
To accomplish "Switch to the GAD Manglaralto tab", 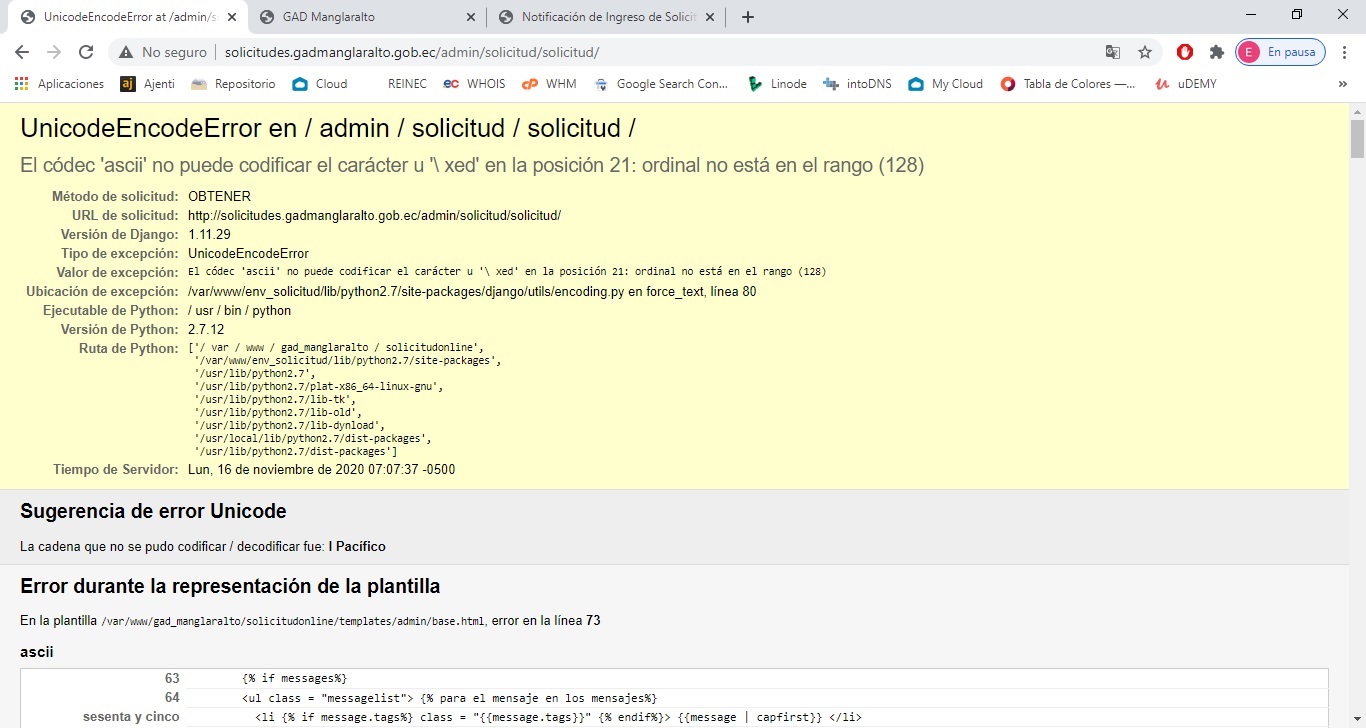I will coord(360,17).
